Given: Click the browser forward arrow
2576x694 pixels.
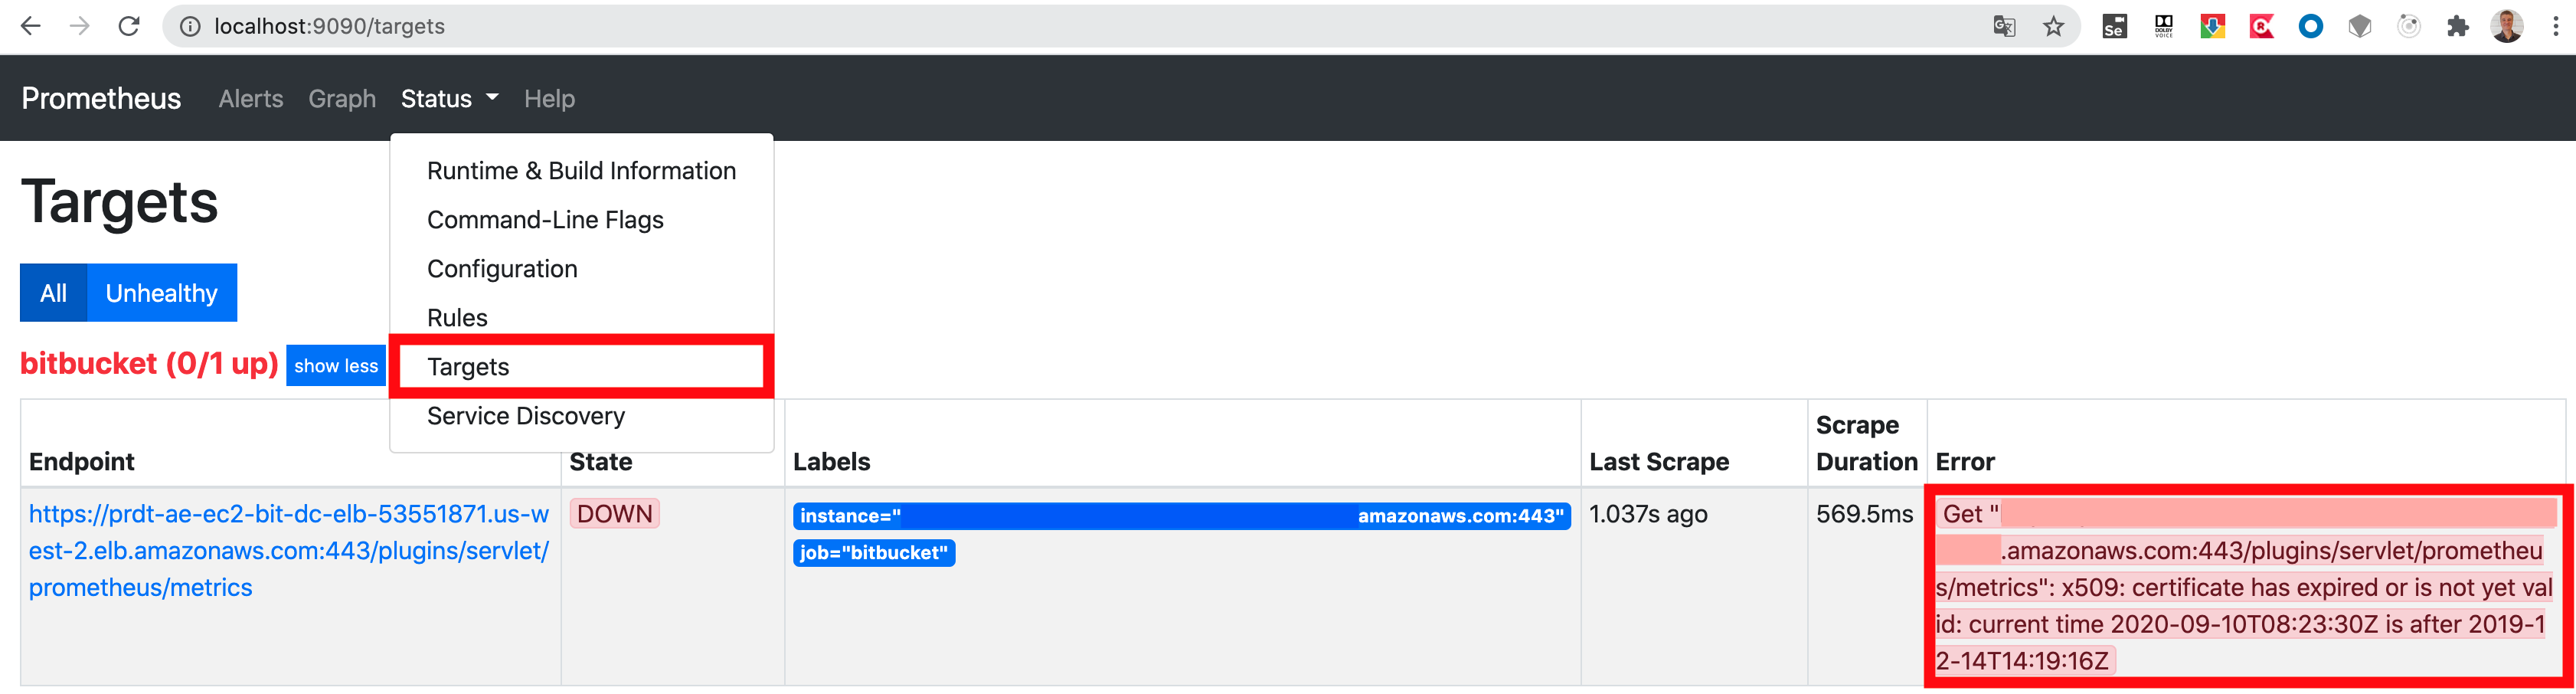Looking at the screenshot, I should coord(80,26).
